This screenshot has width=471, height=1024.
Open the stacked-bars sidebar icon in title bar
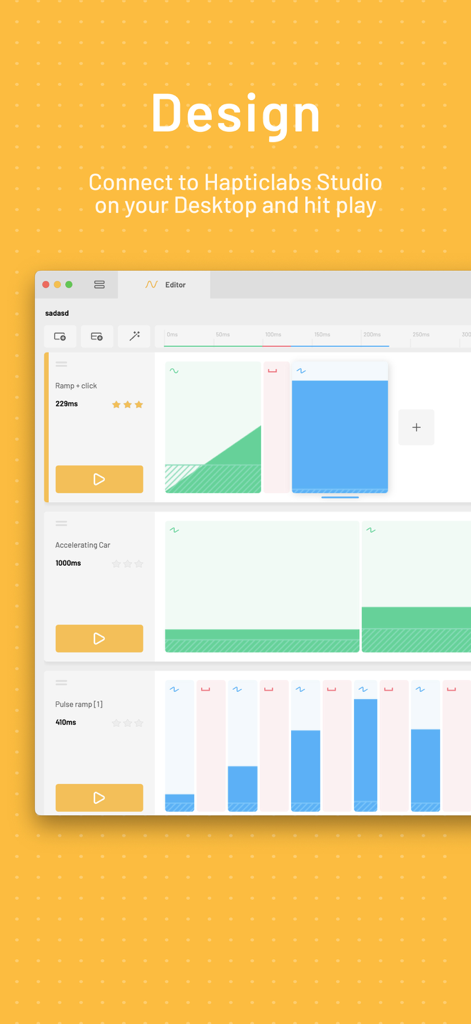pyautogui.click(x=99, y=285)
